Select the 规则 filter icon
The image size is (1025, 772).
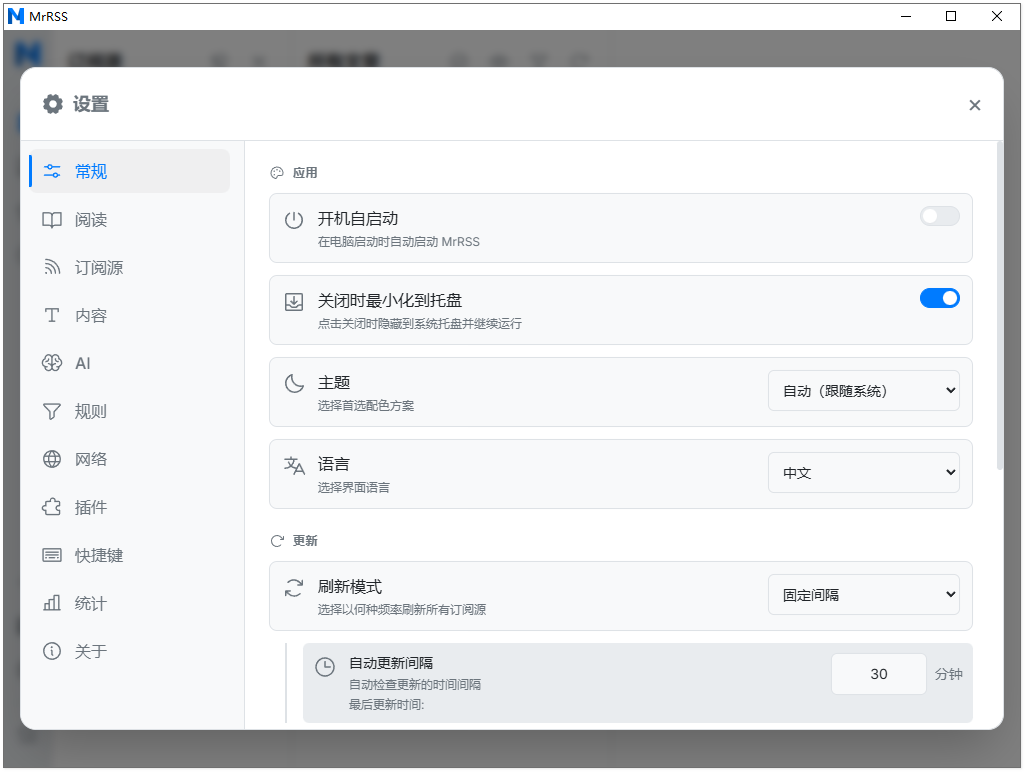[52, 411]
